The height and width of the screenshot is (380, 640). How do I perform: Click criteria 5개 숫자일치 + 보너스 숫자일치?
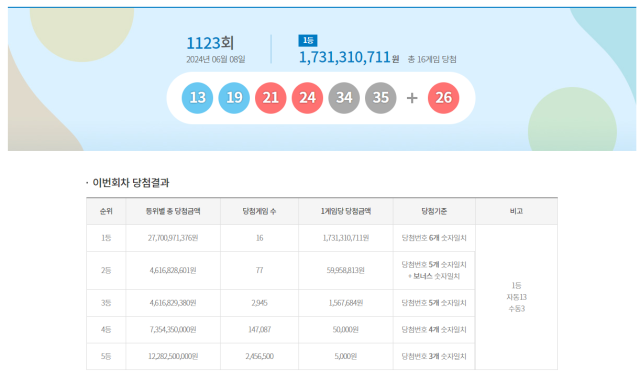coord(434,270)
